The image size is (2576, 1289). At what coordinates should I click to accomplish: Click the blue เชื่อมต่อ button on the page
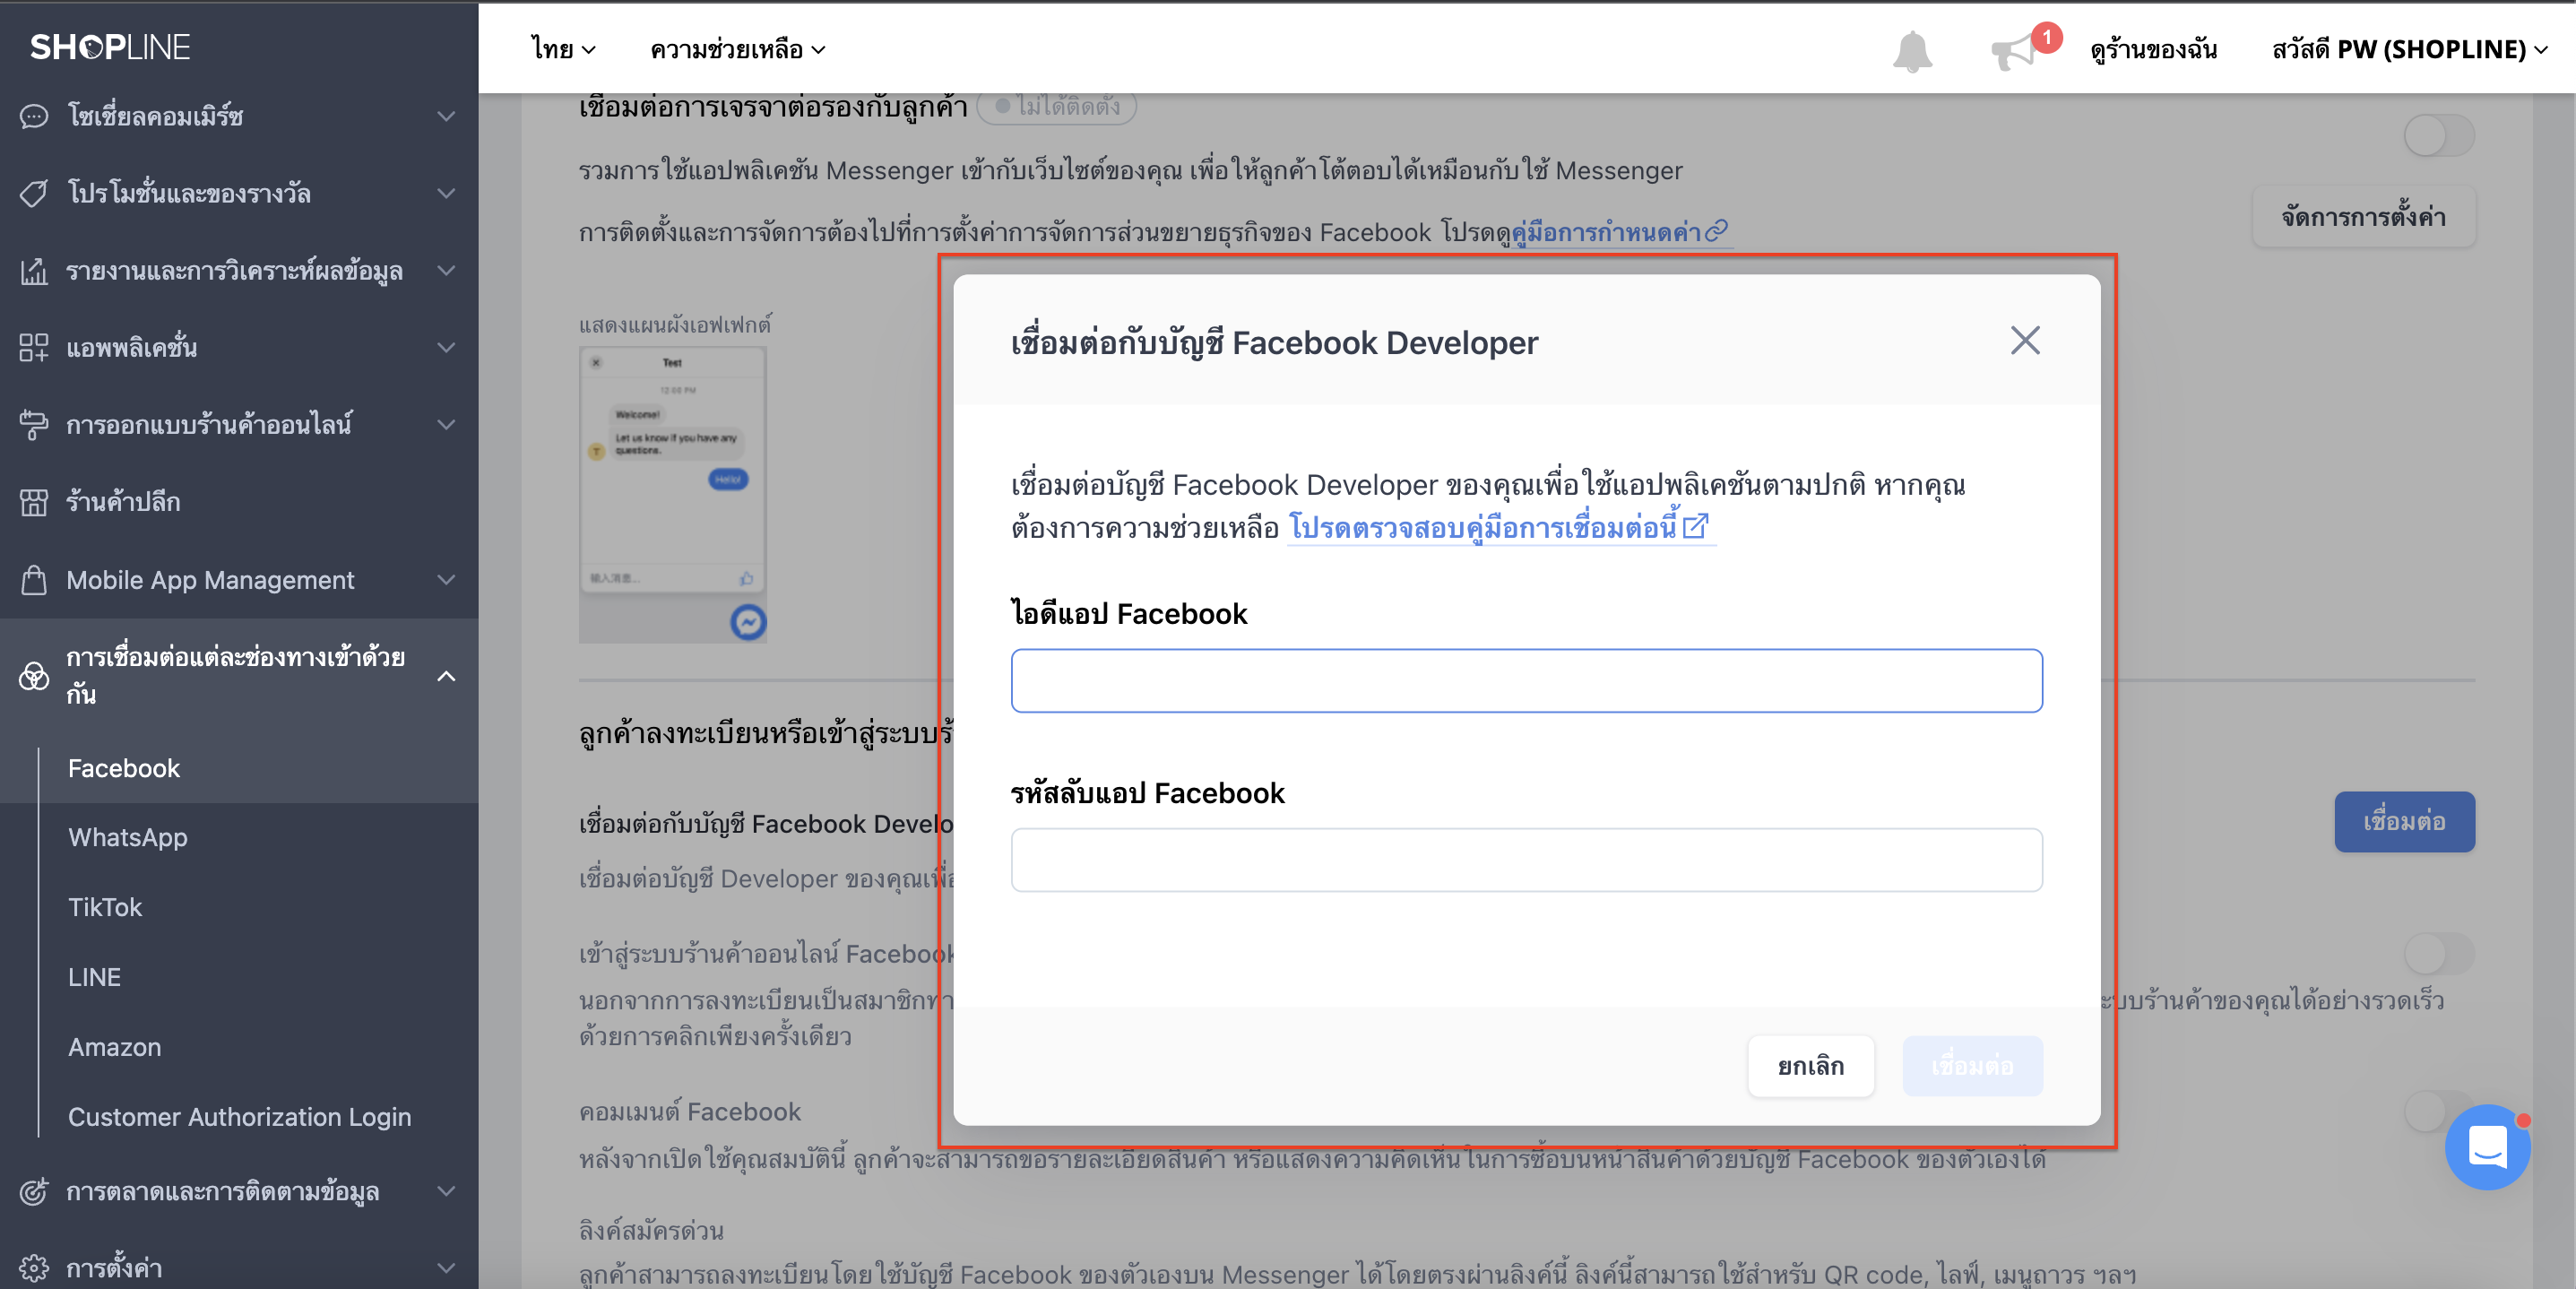coord(2404,822)
